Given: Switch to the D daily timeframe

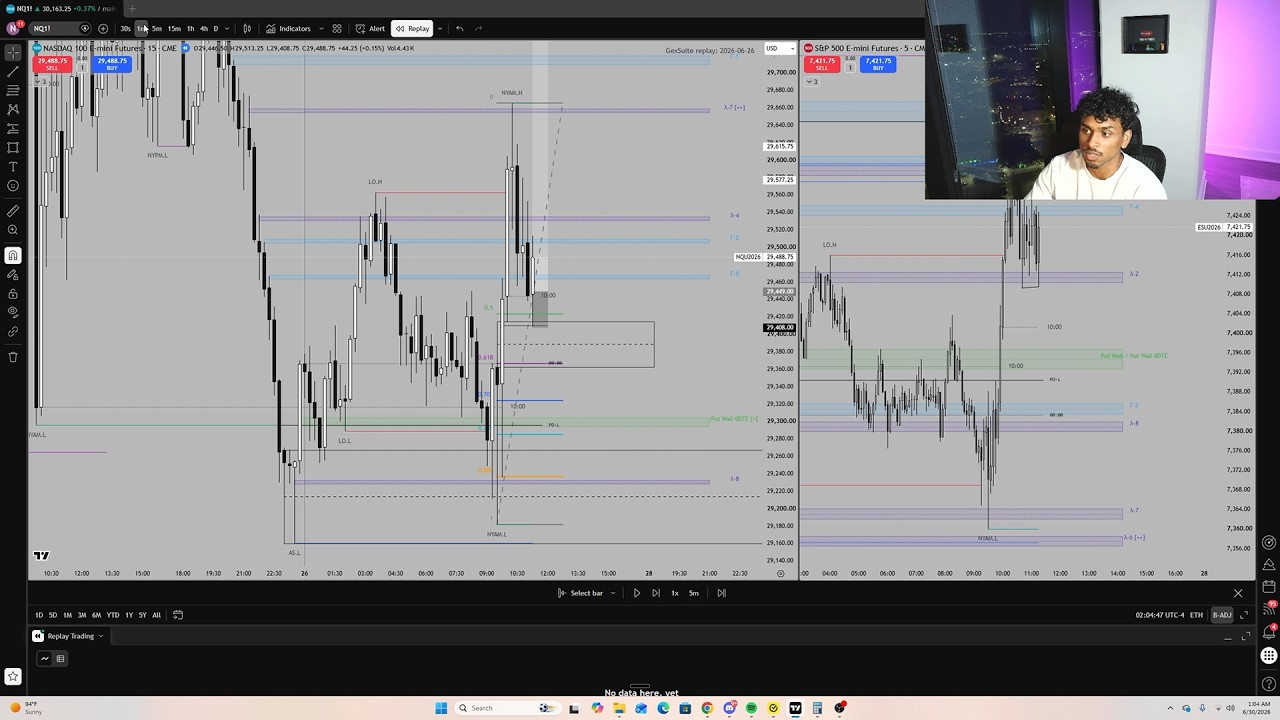Looking at the screenshot, I should [x=215, y=28].
